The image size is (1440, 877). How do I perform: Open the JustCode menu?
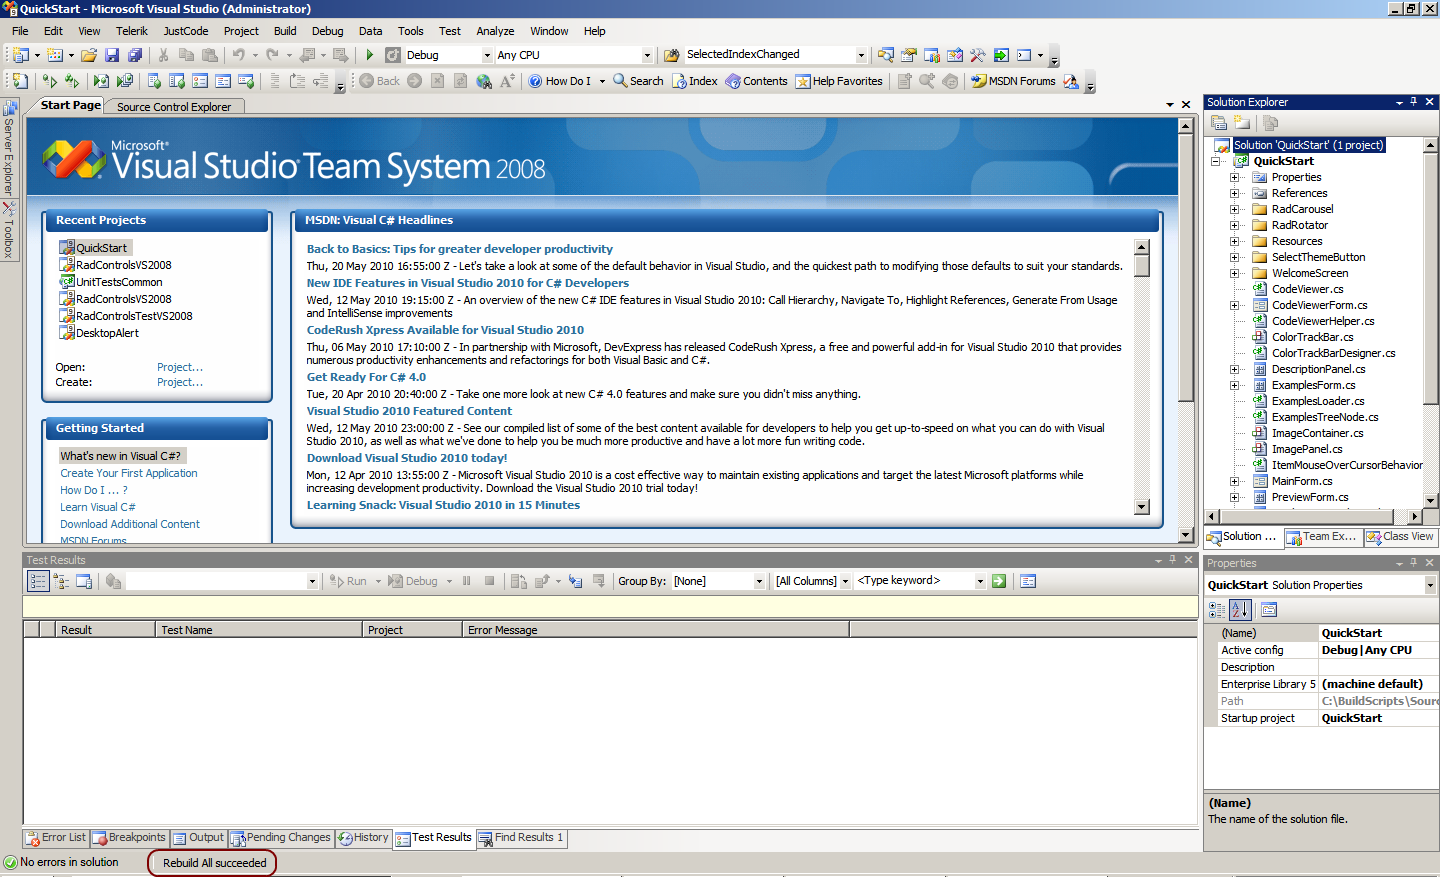coord(186,31)
